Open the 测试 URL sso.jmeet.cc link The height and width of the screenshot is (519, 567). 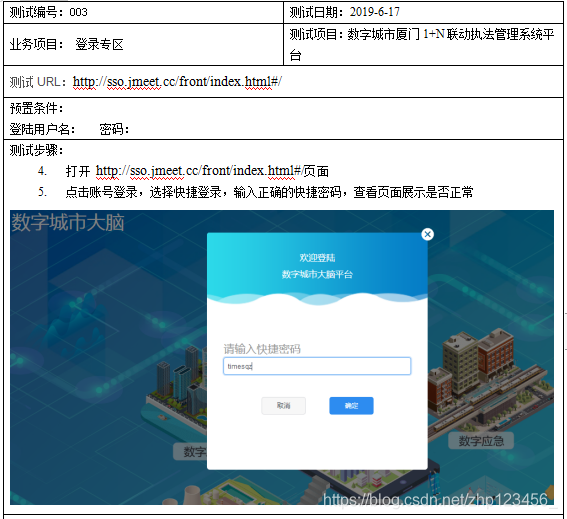(x=177, y=82)
